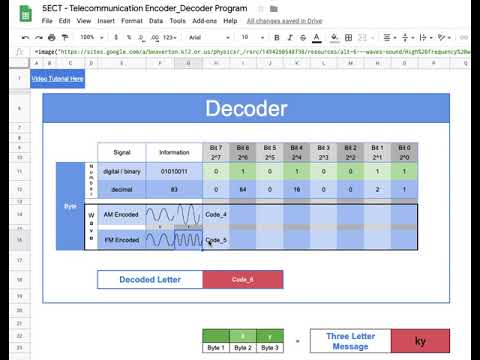Viewport: 480px width, 360px height.
Task: Print the spreadsheet
Action: tap(52, 37)
